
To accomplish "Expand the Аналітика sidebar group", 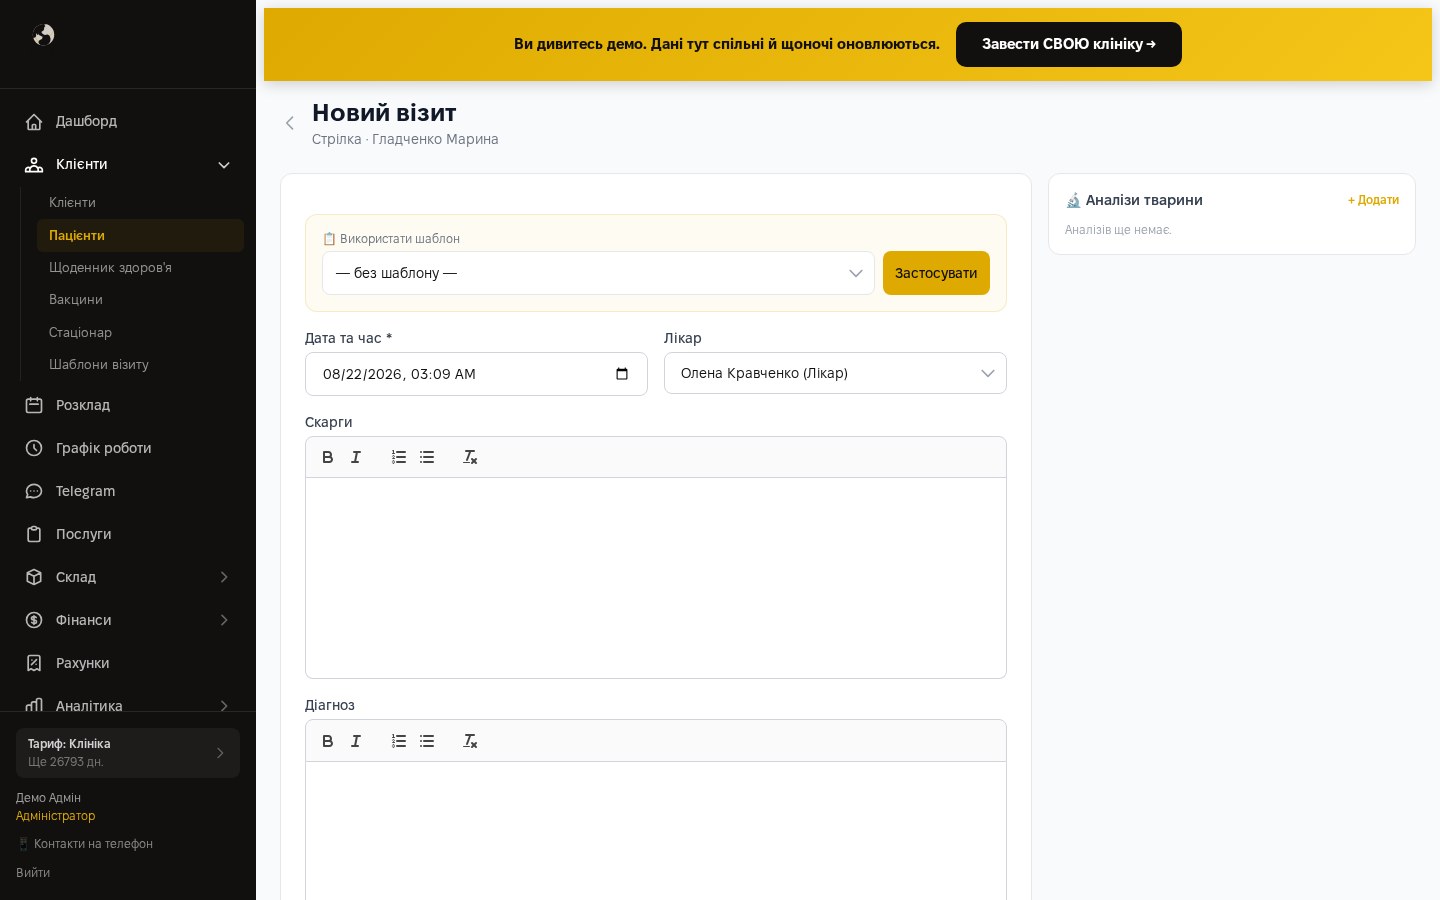I will pos(128,702).
